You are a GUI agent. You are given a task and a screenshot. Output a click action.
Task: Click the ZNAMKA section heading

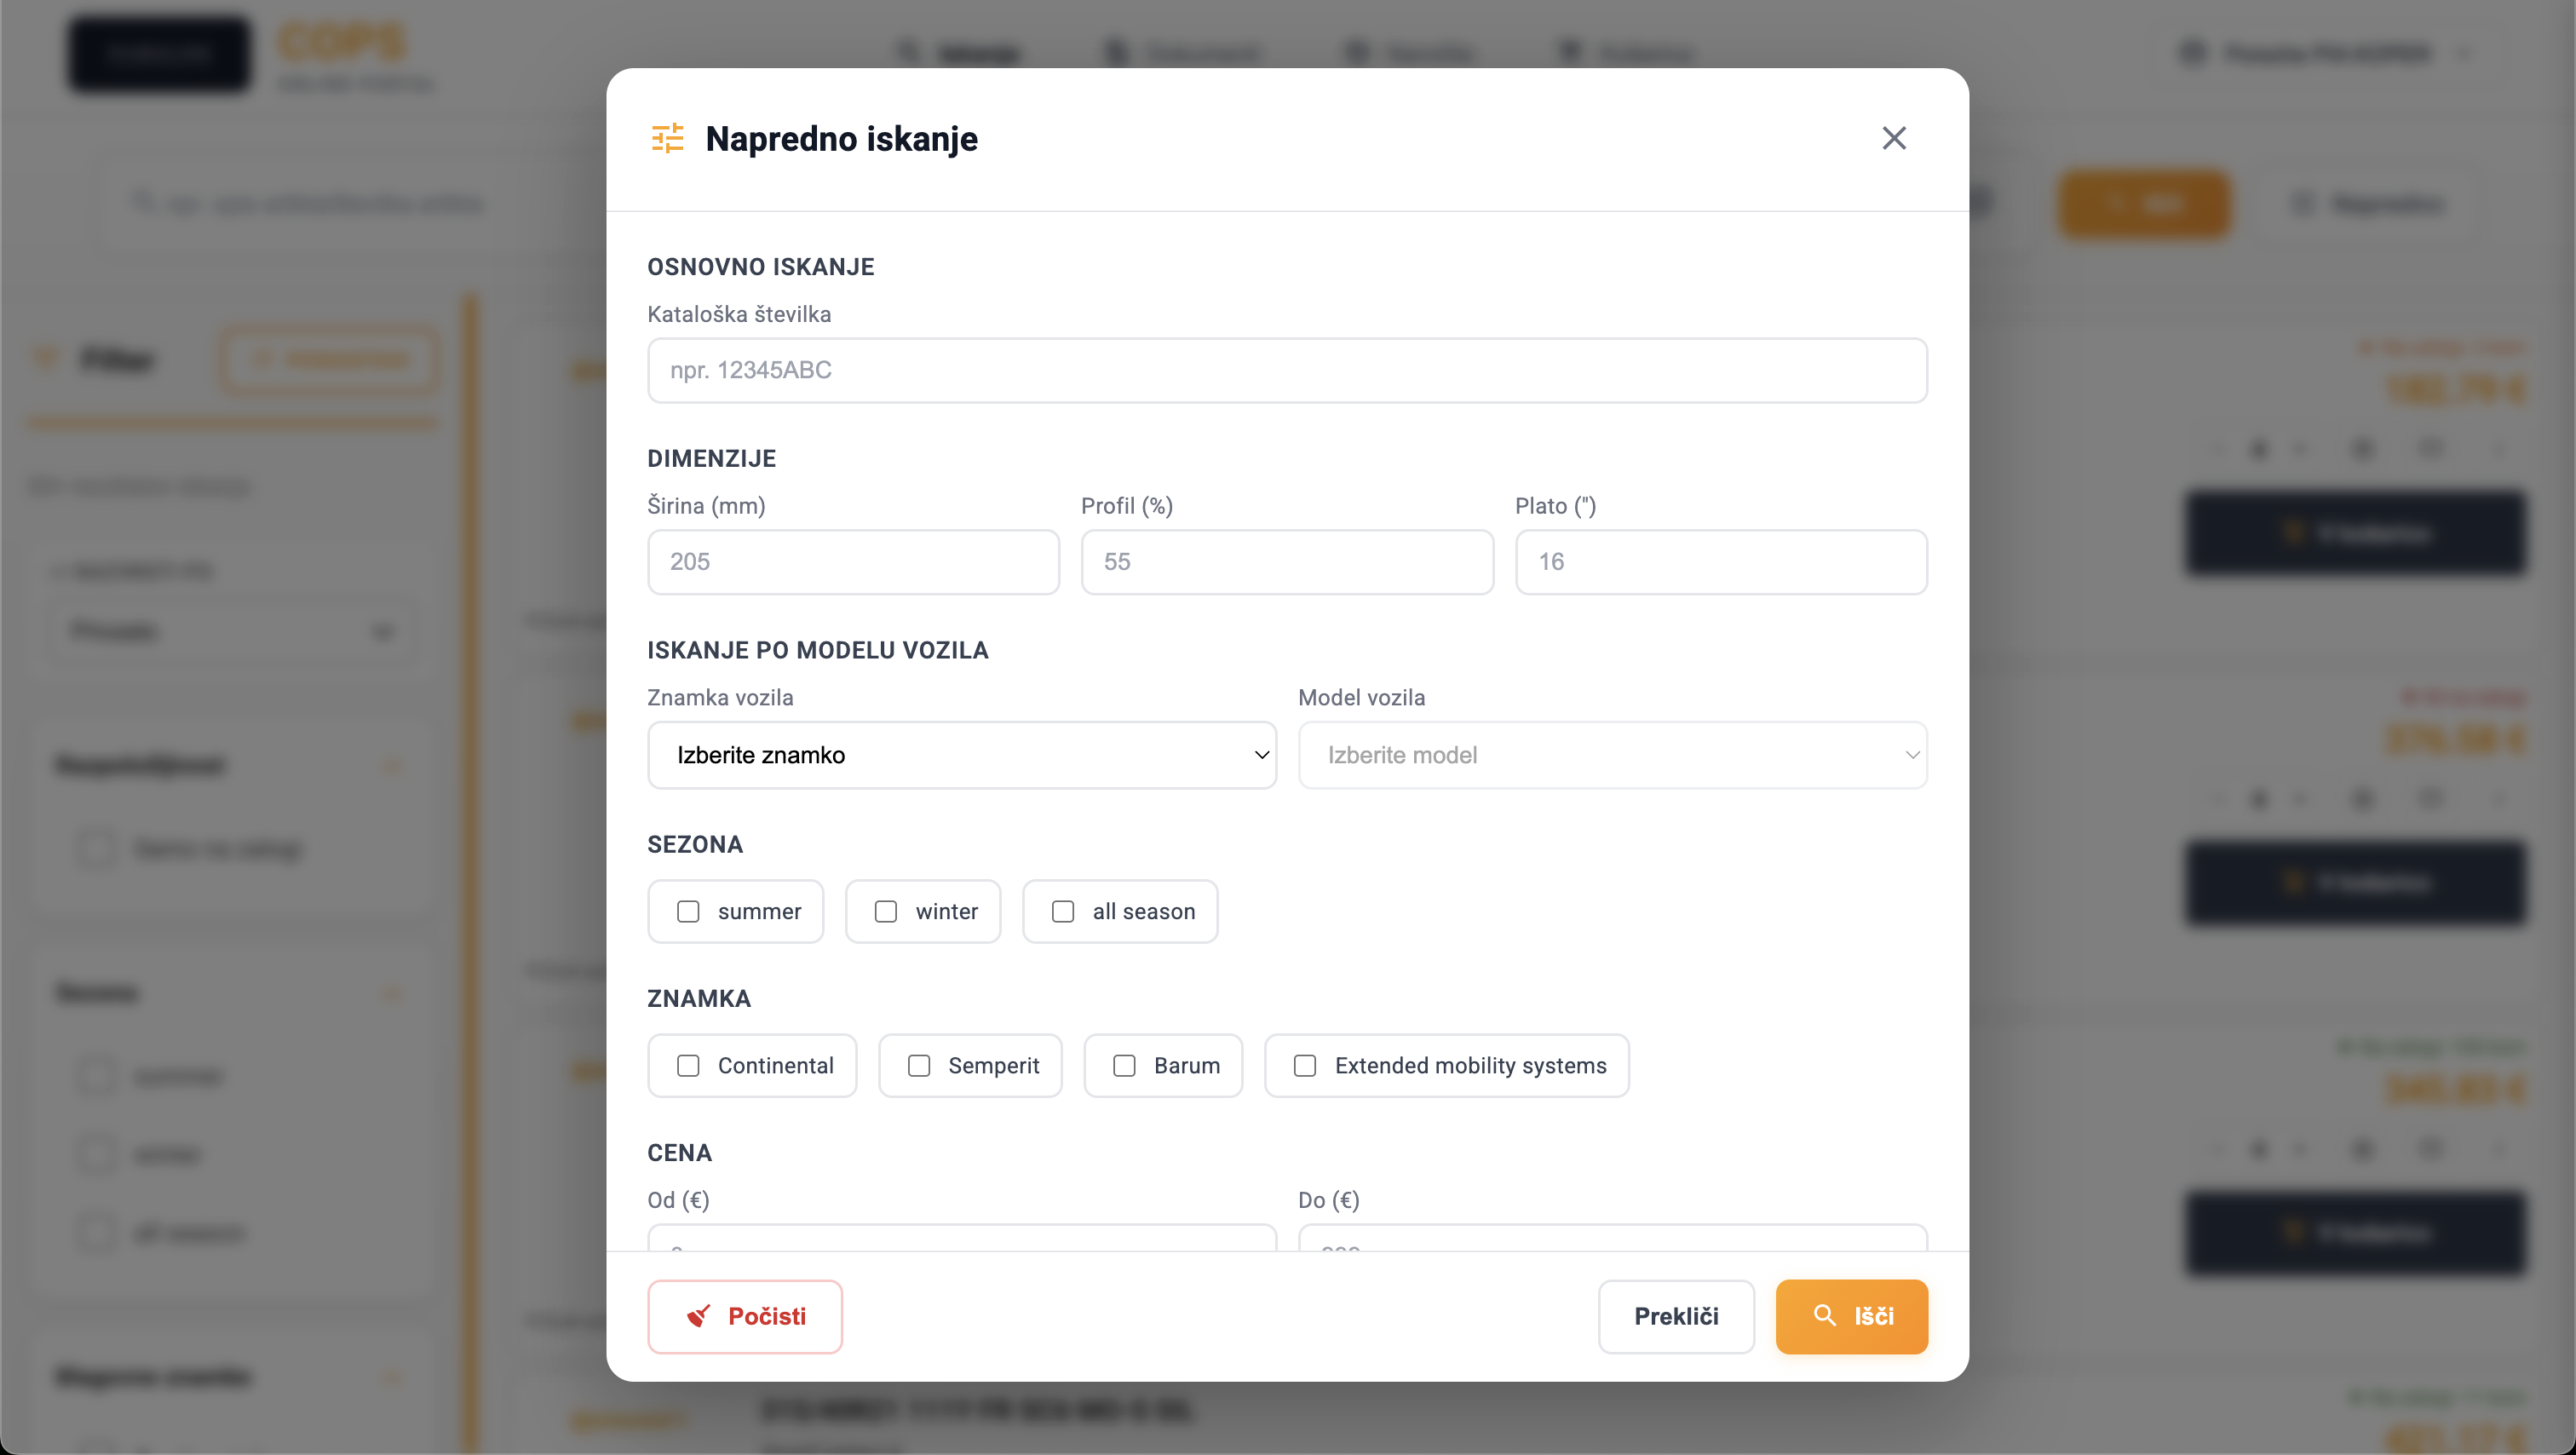click(699, 999)
